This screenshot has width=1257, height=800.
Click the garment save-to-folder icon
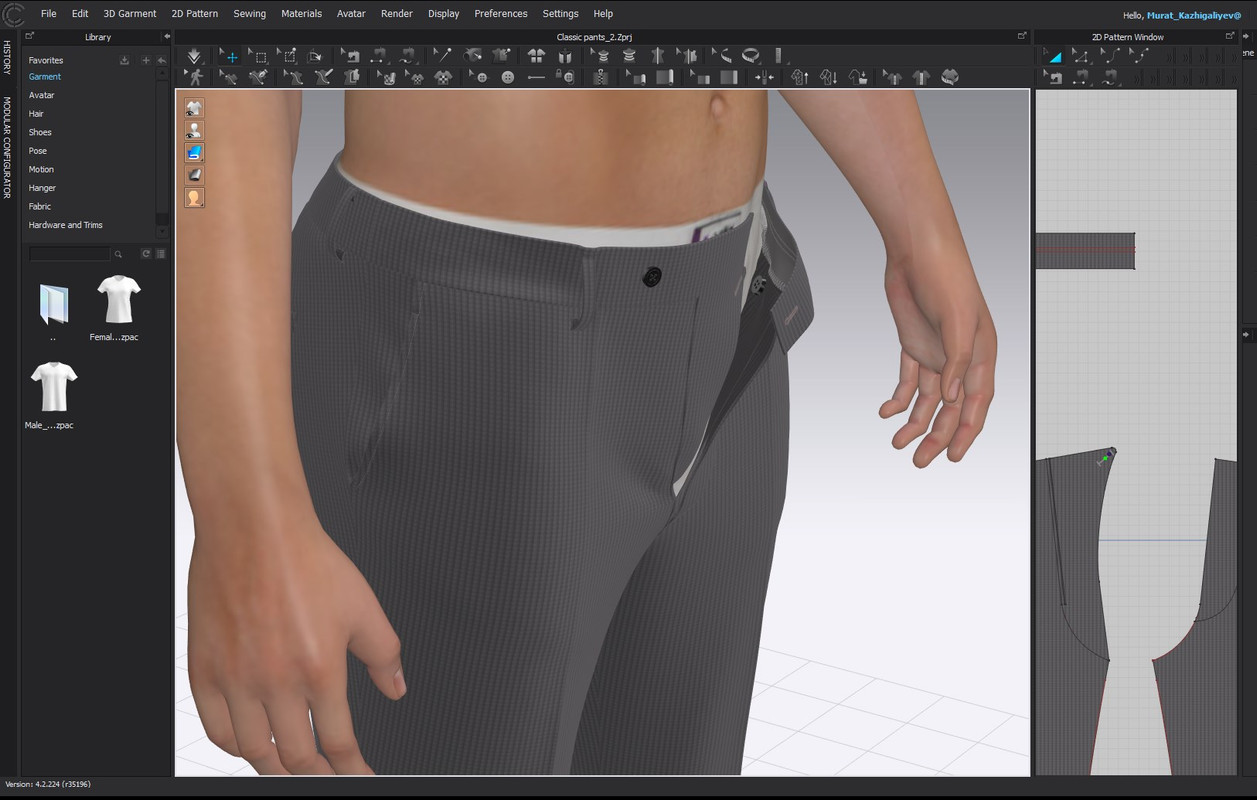(858, 77)
